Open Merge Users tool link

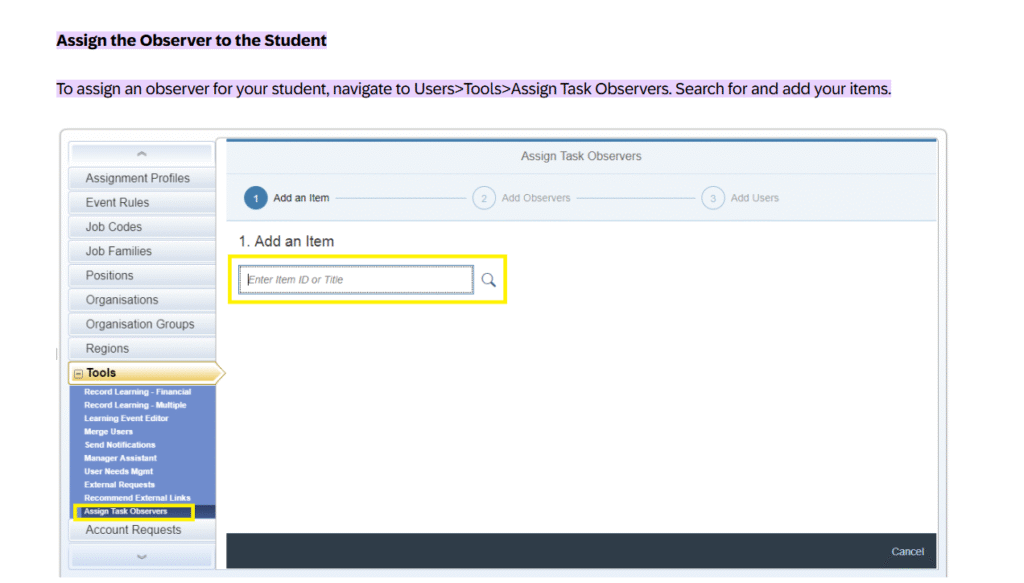point(109,432)
